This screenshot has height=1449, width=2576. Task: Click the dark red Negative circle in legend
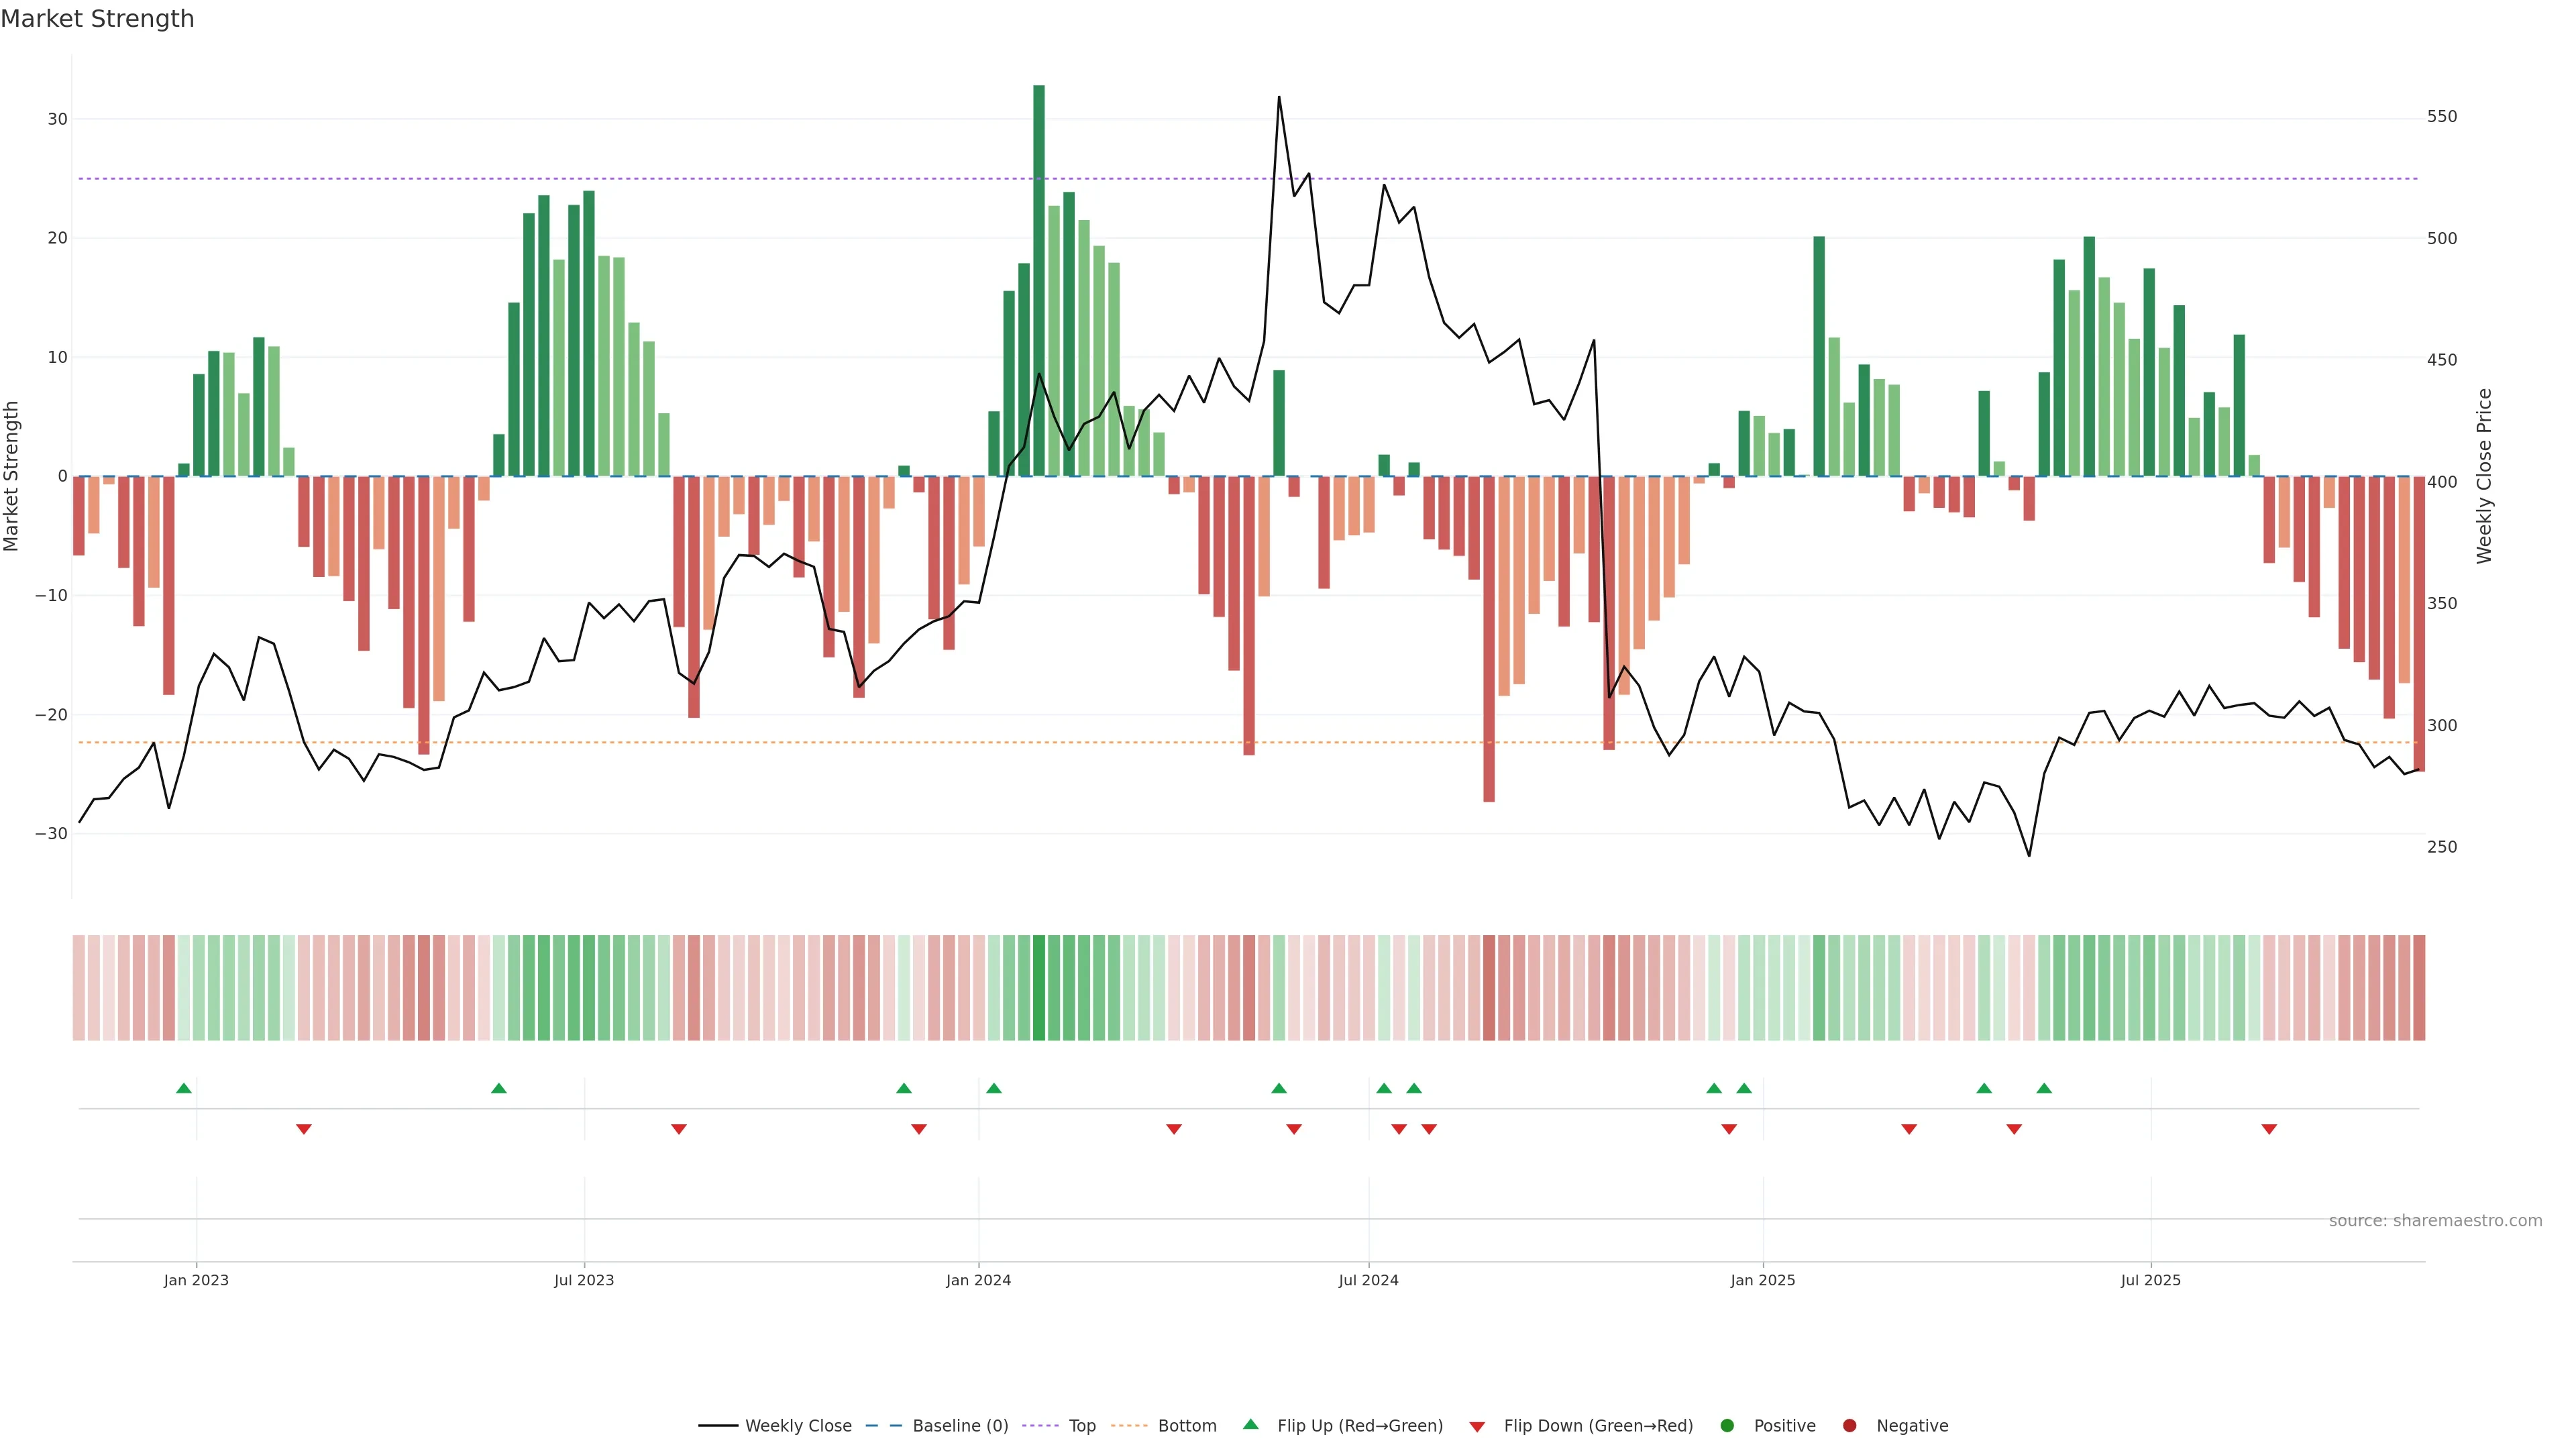1849,1426
